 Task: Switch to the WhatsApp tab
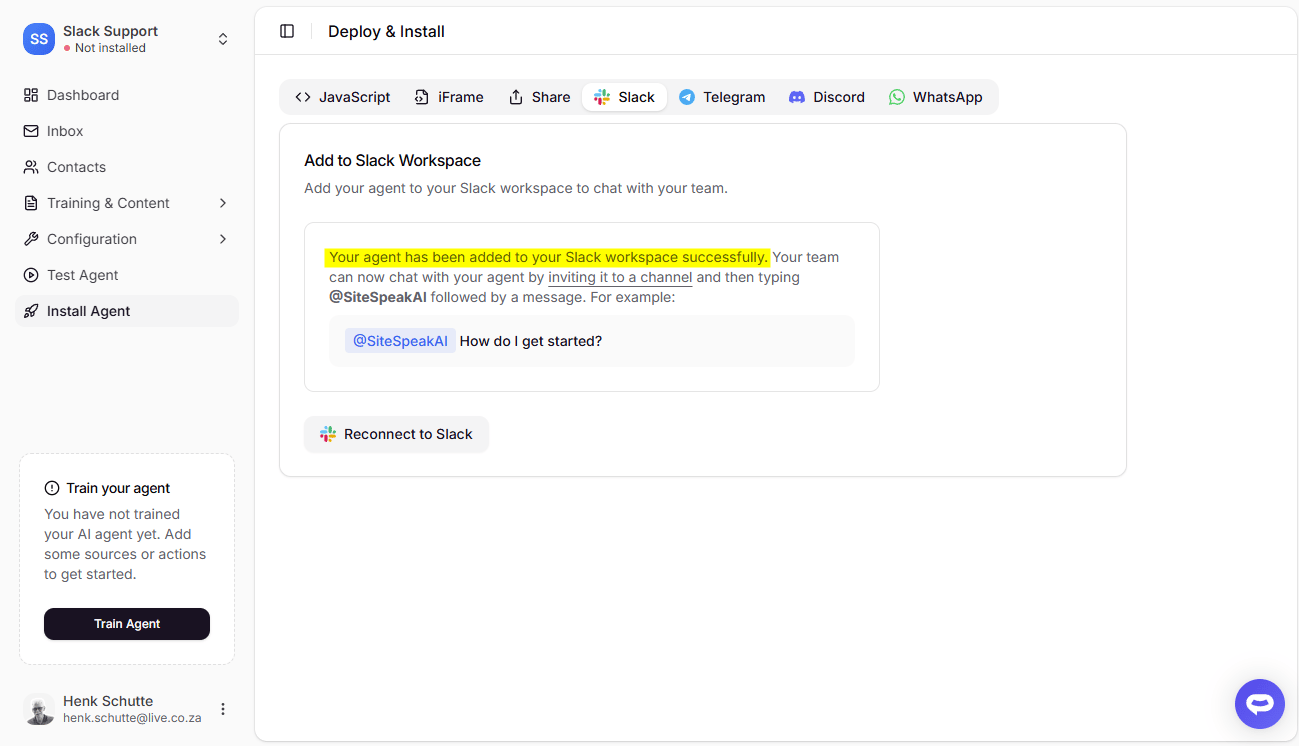coord(936,97)
